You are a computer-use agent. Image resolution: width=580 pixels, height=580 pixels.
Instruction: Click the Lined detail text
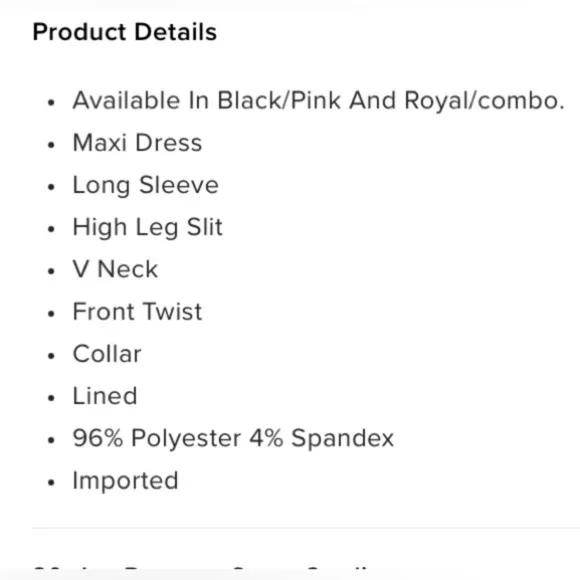(105, 396)
